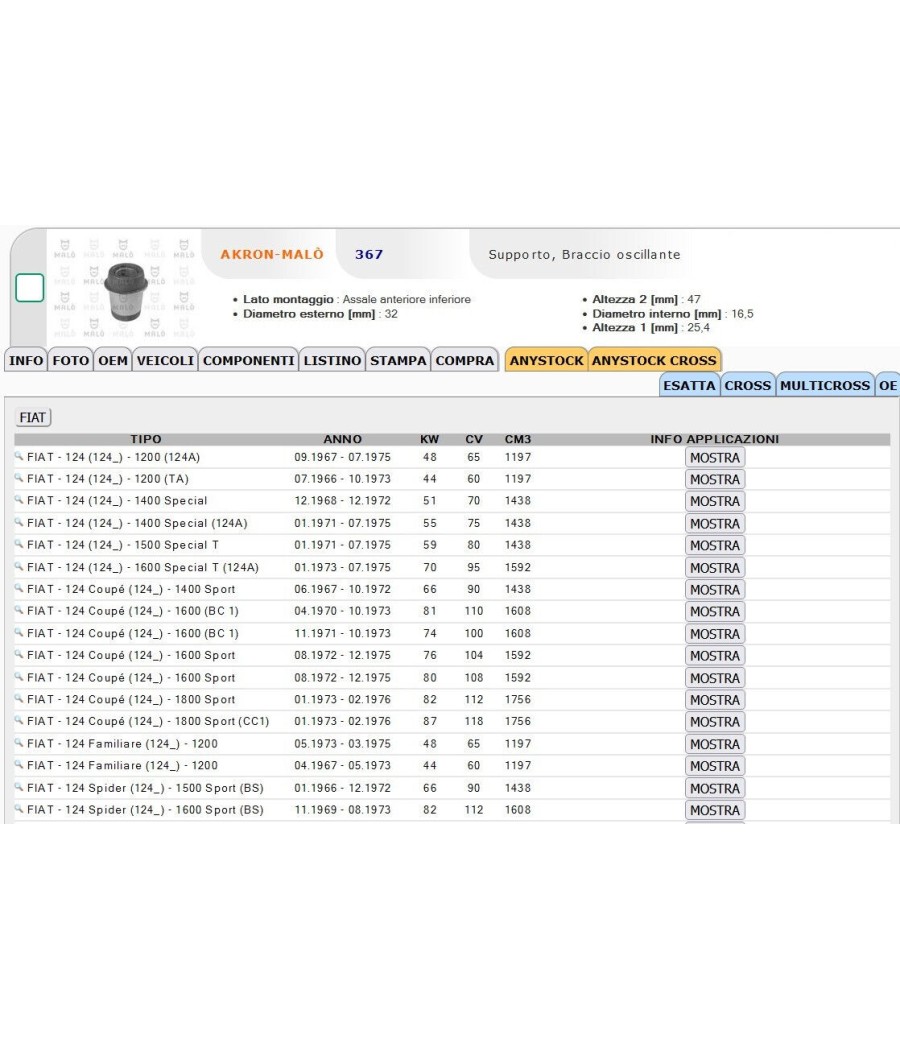This screenshot has width=900, height=1050.
Task: Select the OE search tab
Action: click(888, 385)
